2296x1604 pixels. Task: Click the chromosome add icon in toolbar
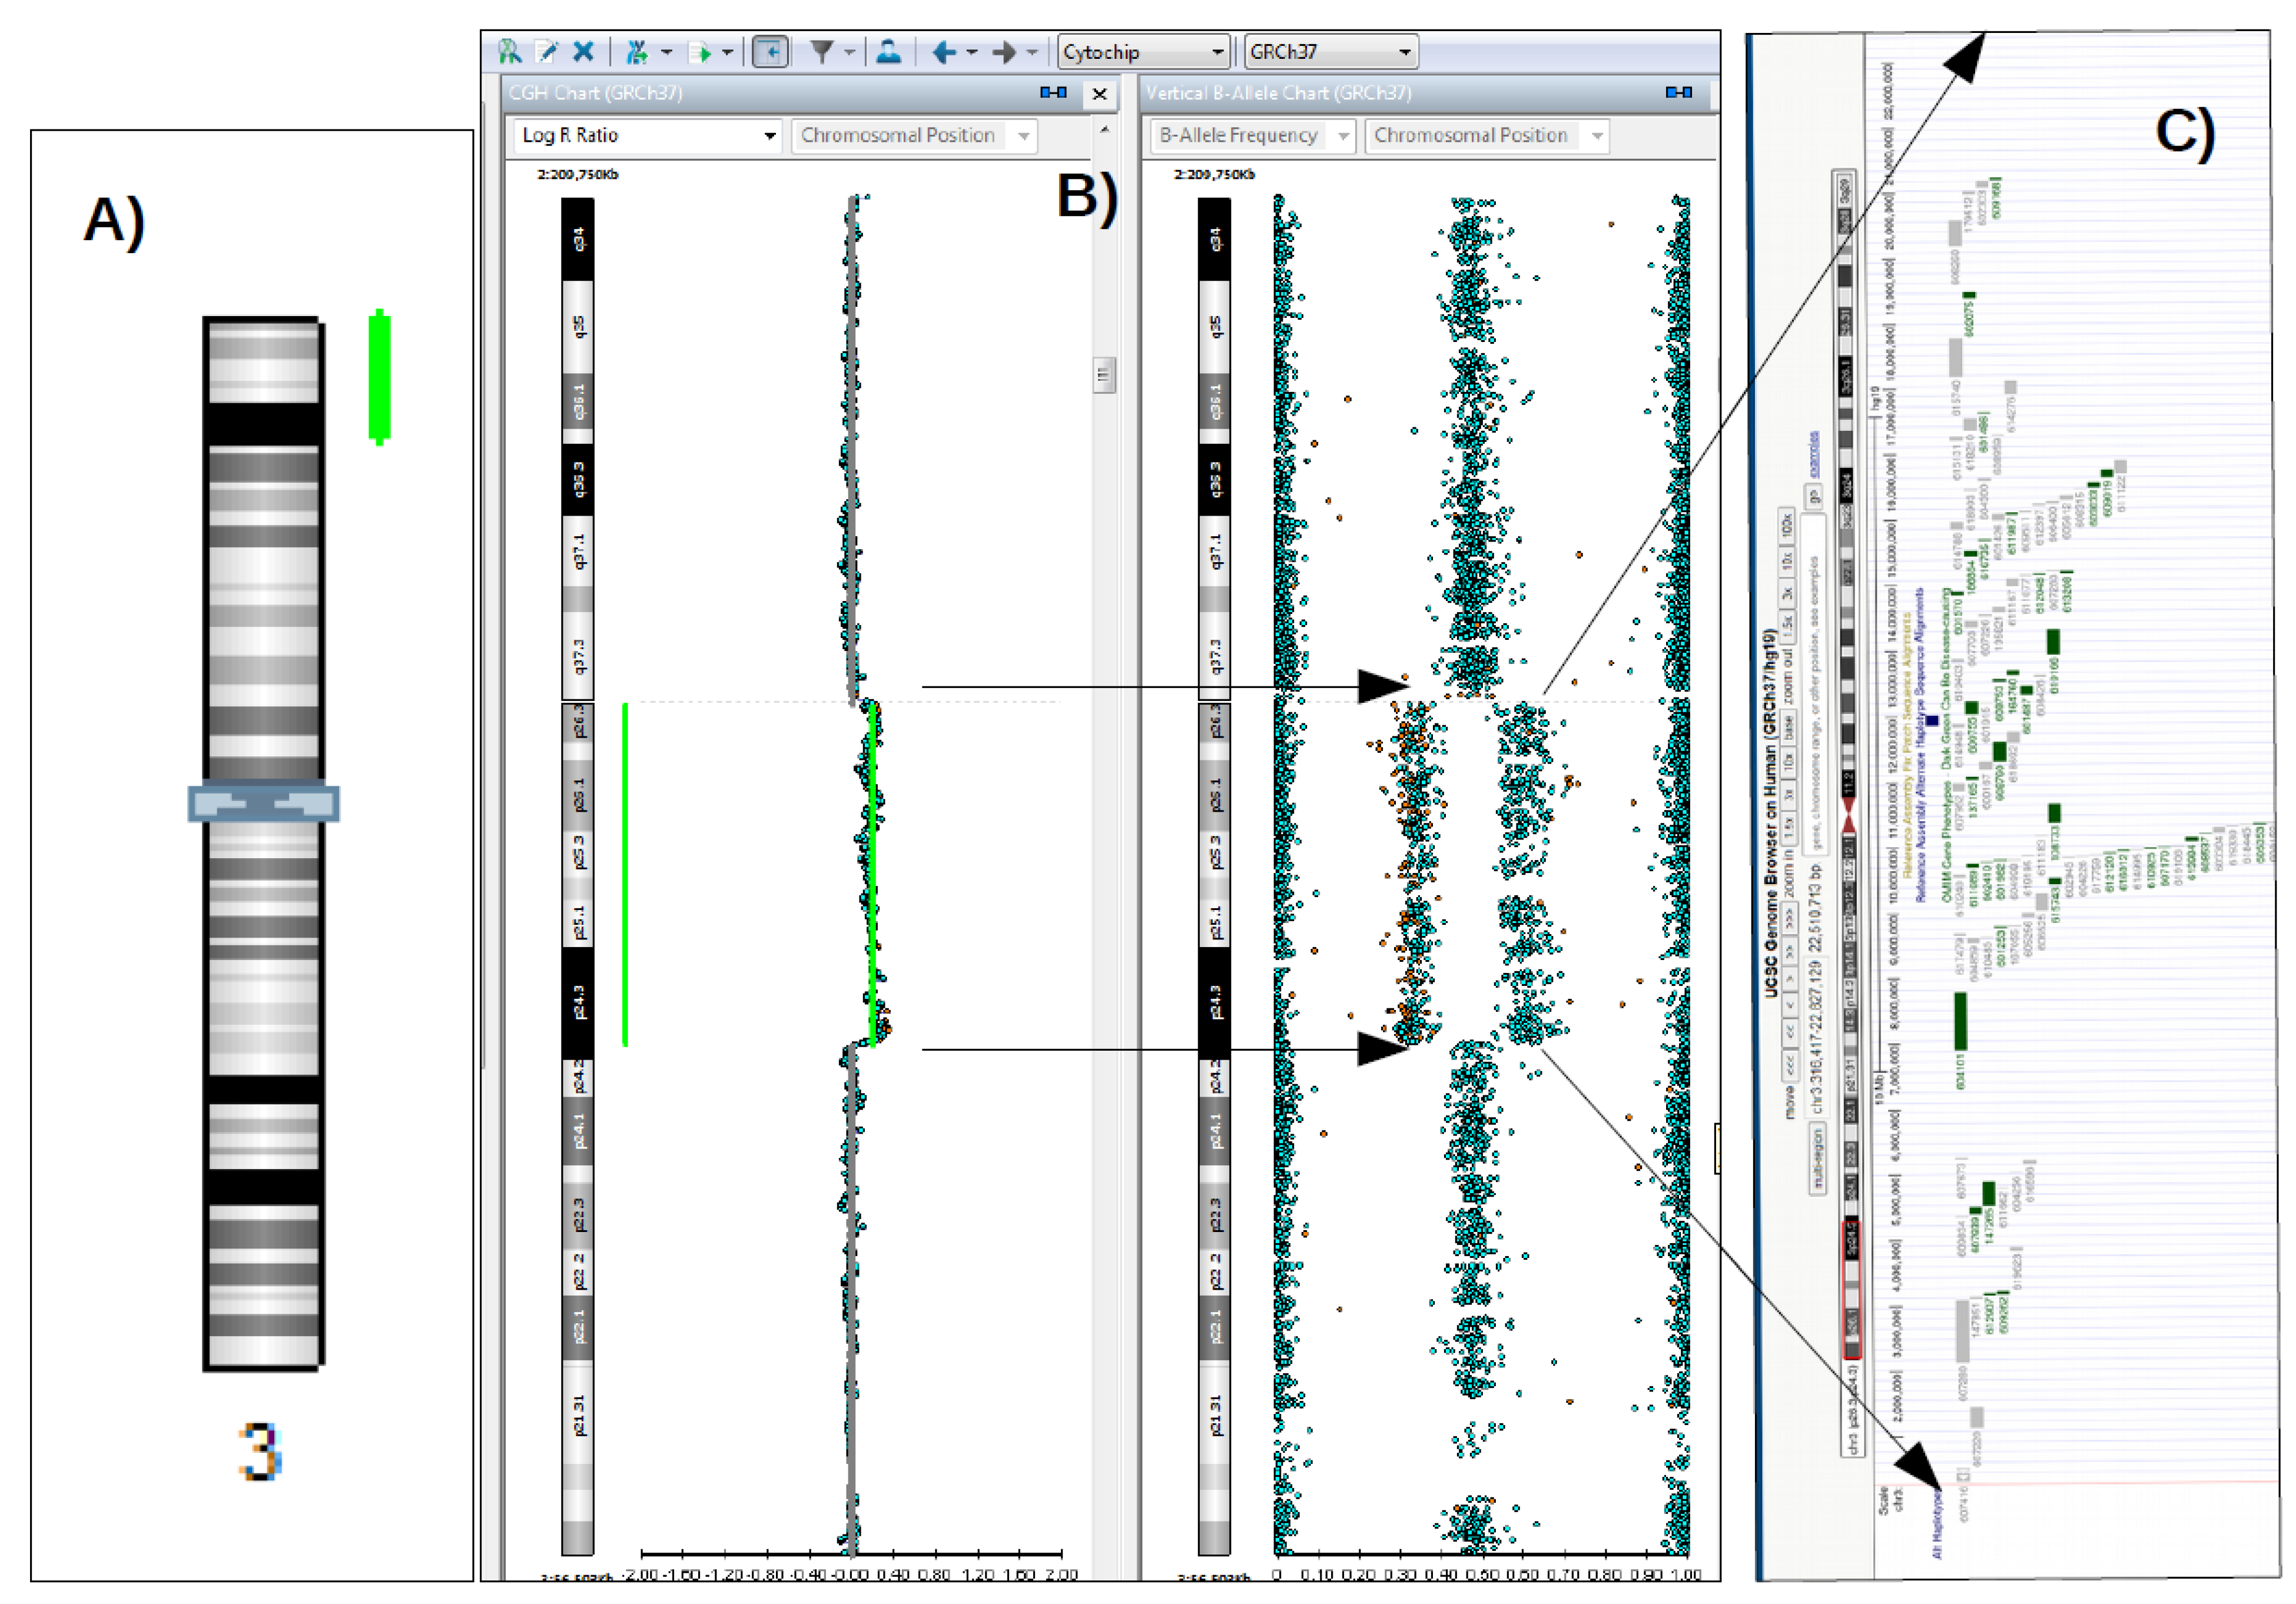pos(637,51)
